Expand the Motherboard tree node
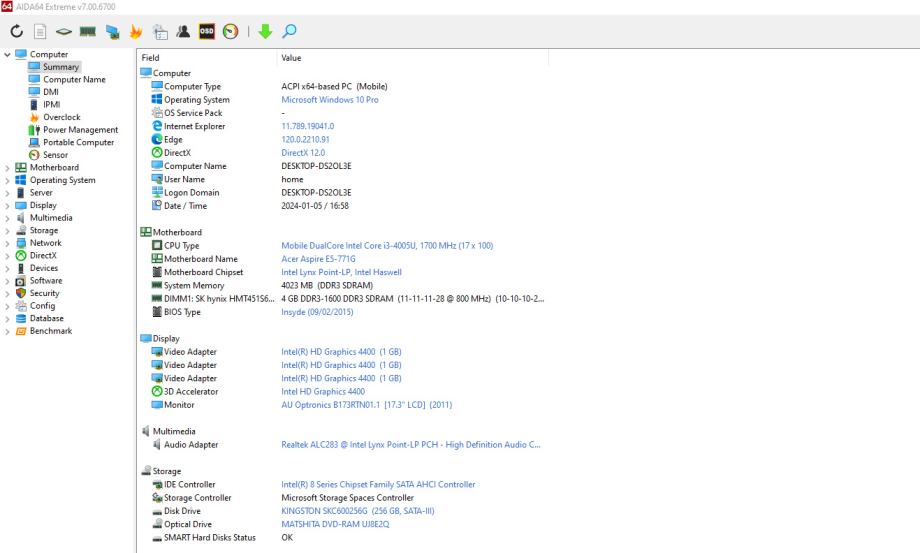This screenshot has height=553, width=920. click(7, 168)
